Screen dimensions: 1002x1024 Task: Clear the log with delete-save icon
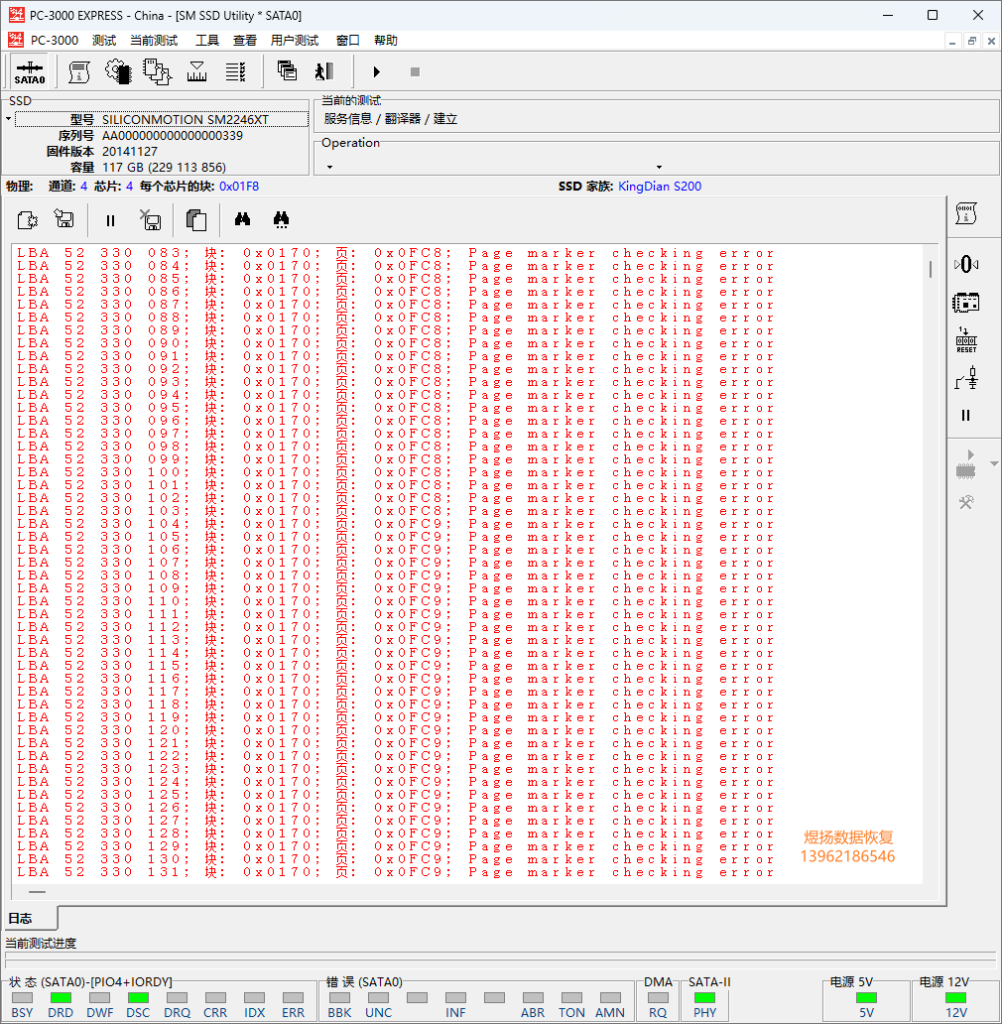click(x=151, y=220)
